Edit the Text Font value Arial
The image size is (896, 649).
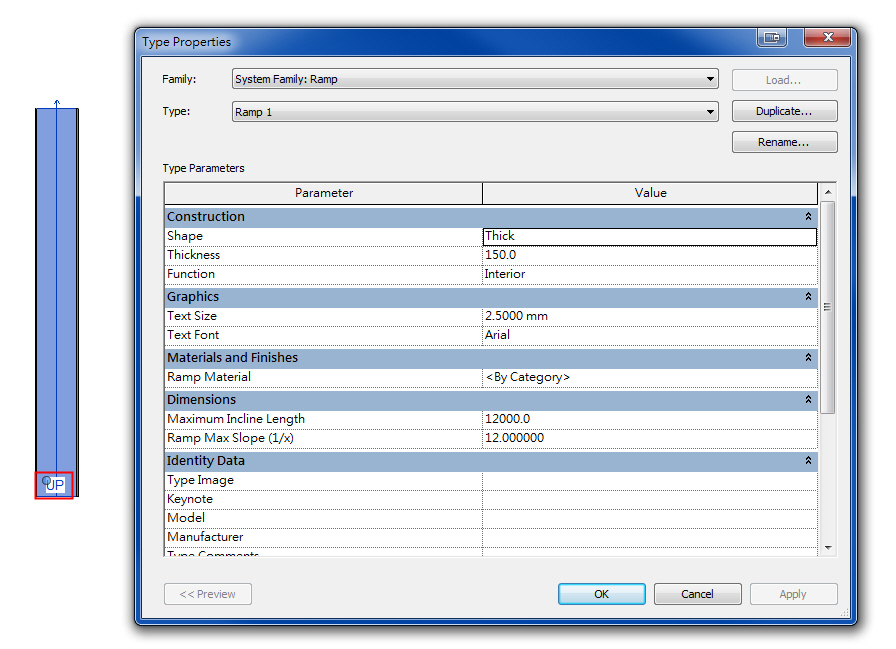point(650,335)
